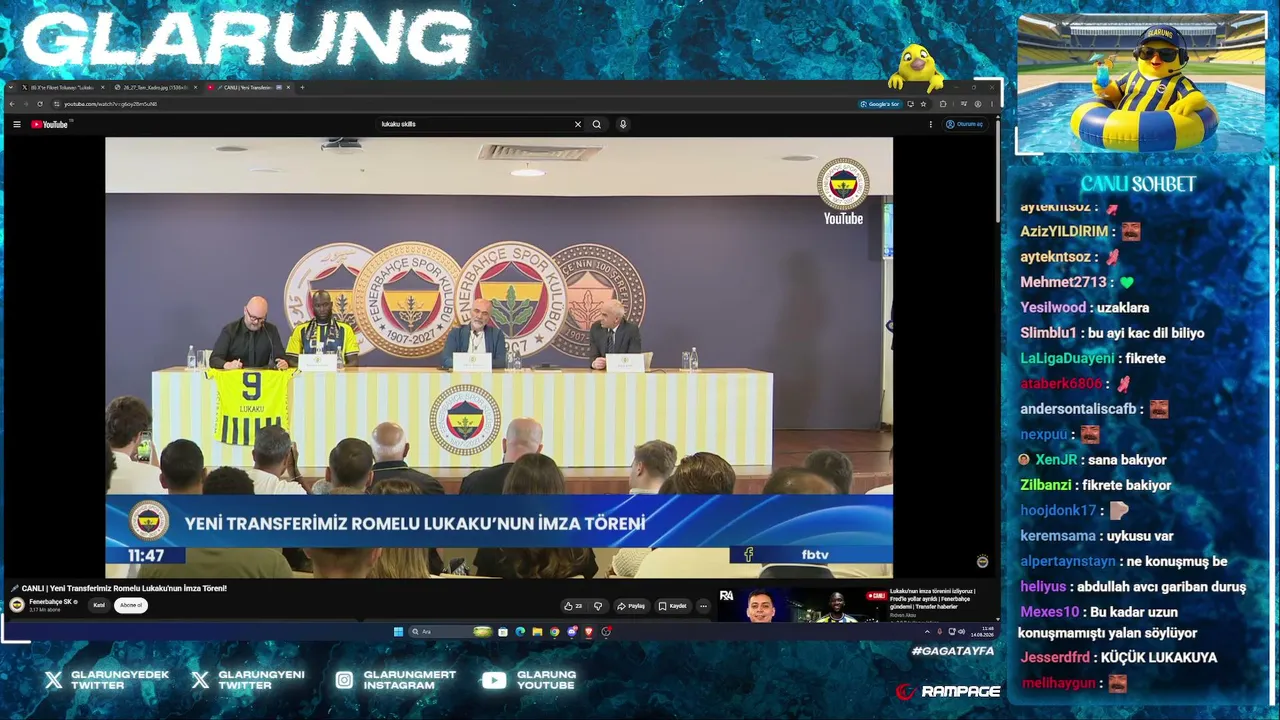Viewport: 1280px width, 720px height.
Task: Click chat message 'uzaklara' by Yesilwood
Action: point(1122,308)
